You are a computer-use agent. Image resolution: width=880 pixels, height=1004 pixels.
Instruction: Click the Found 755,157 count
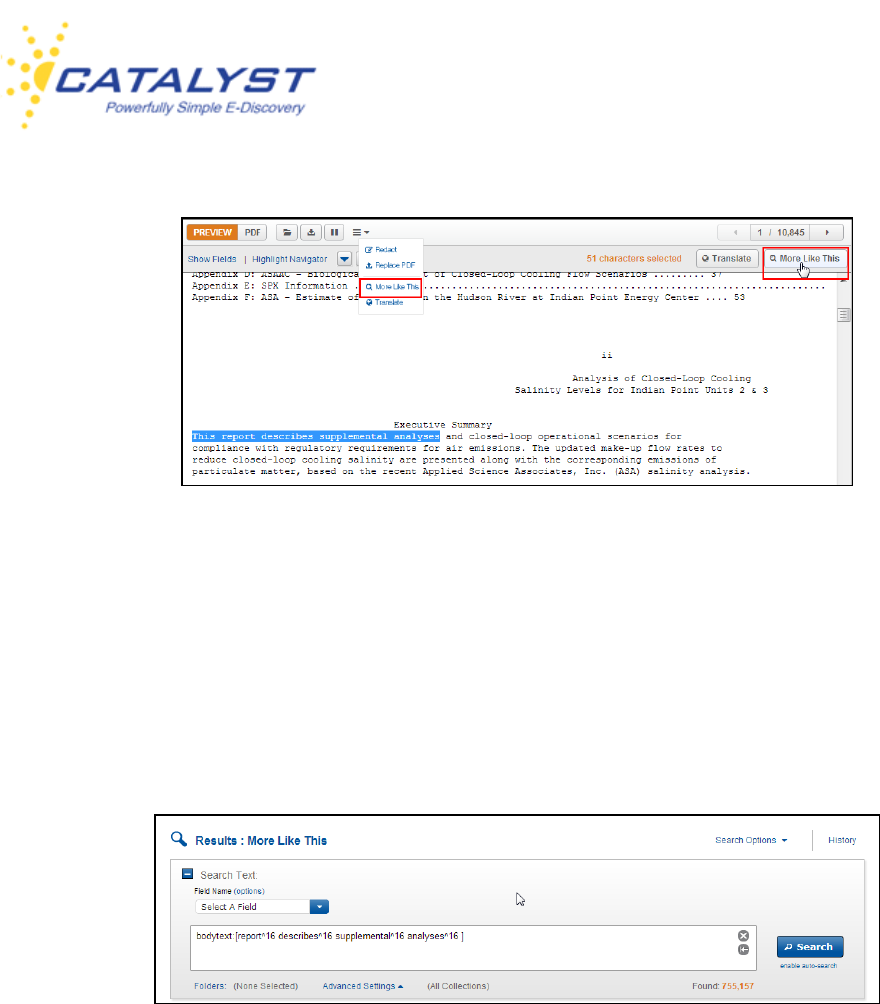click(x=722, y=986)
